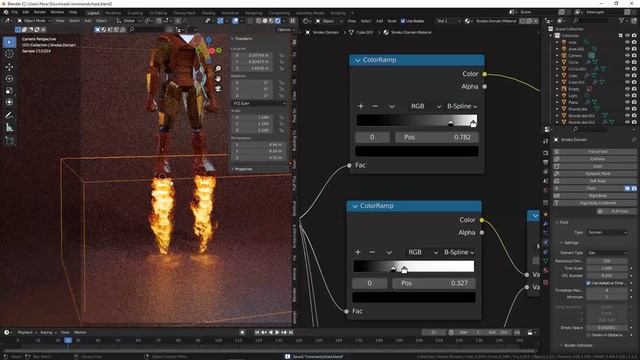Switch viewport to wireframe shading

pyautogui.click(x=259, y=21)
